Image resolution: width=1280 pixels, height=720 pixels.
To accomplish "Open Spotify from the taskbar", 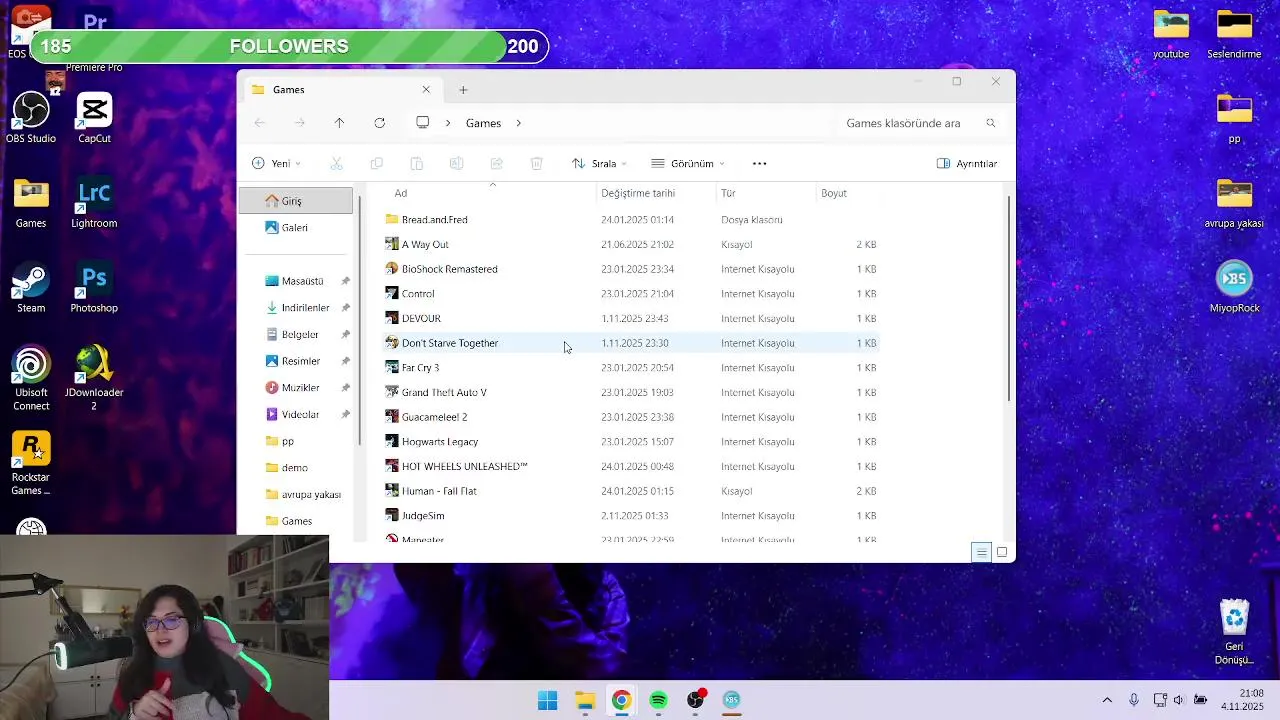I will [x=658, y=700].
